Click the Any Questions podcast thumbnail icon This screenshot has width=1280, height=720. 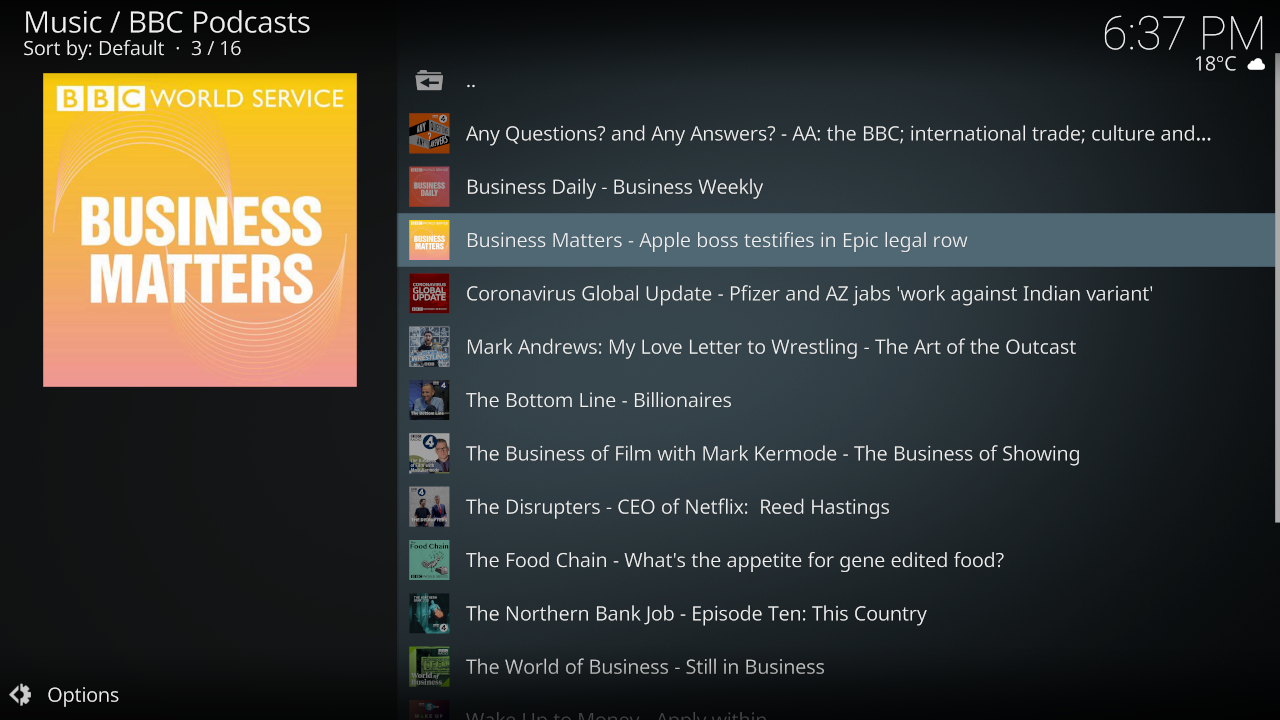[x=429, y=134]
